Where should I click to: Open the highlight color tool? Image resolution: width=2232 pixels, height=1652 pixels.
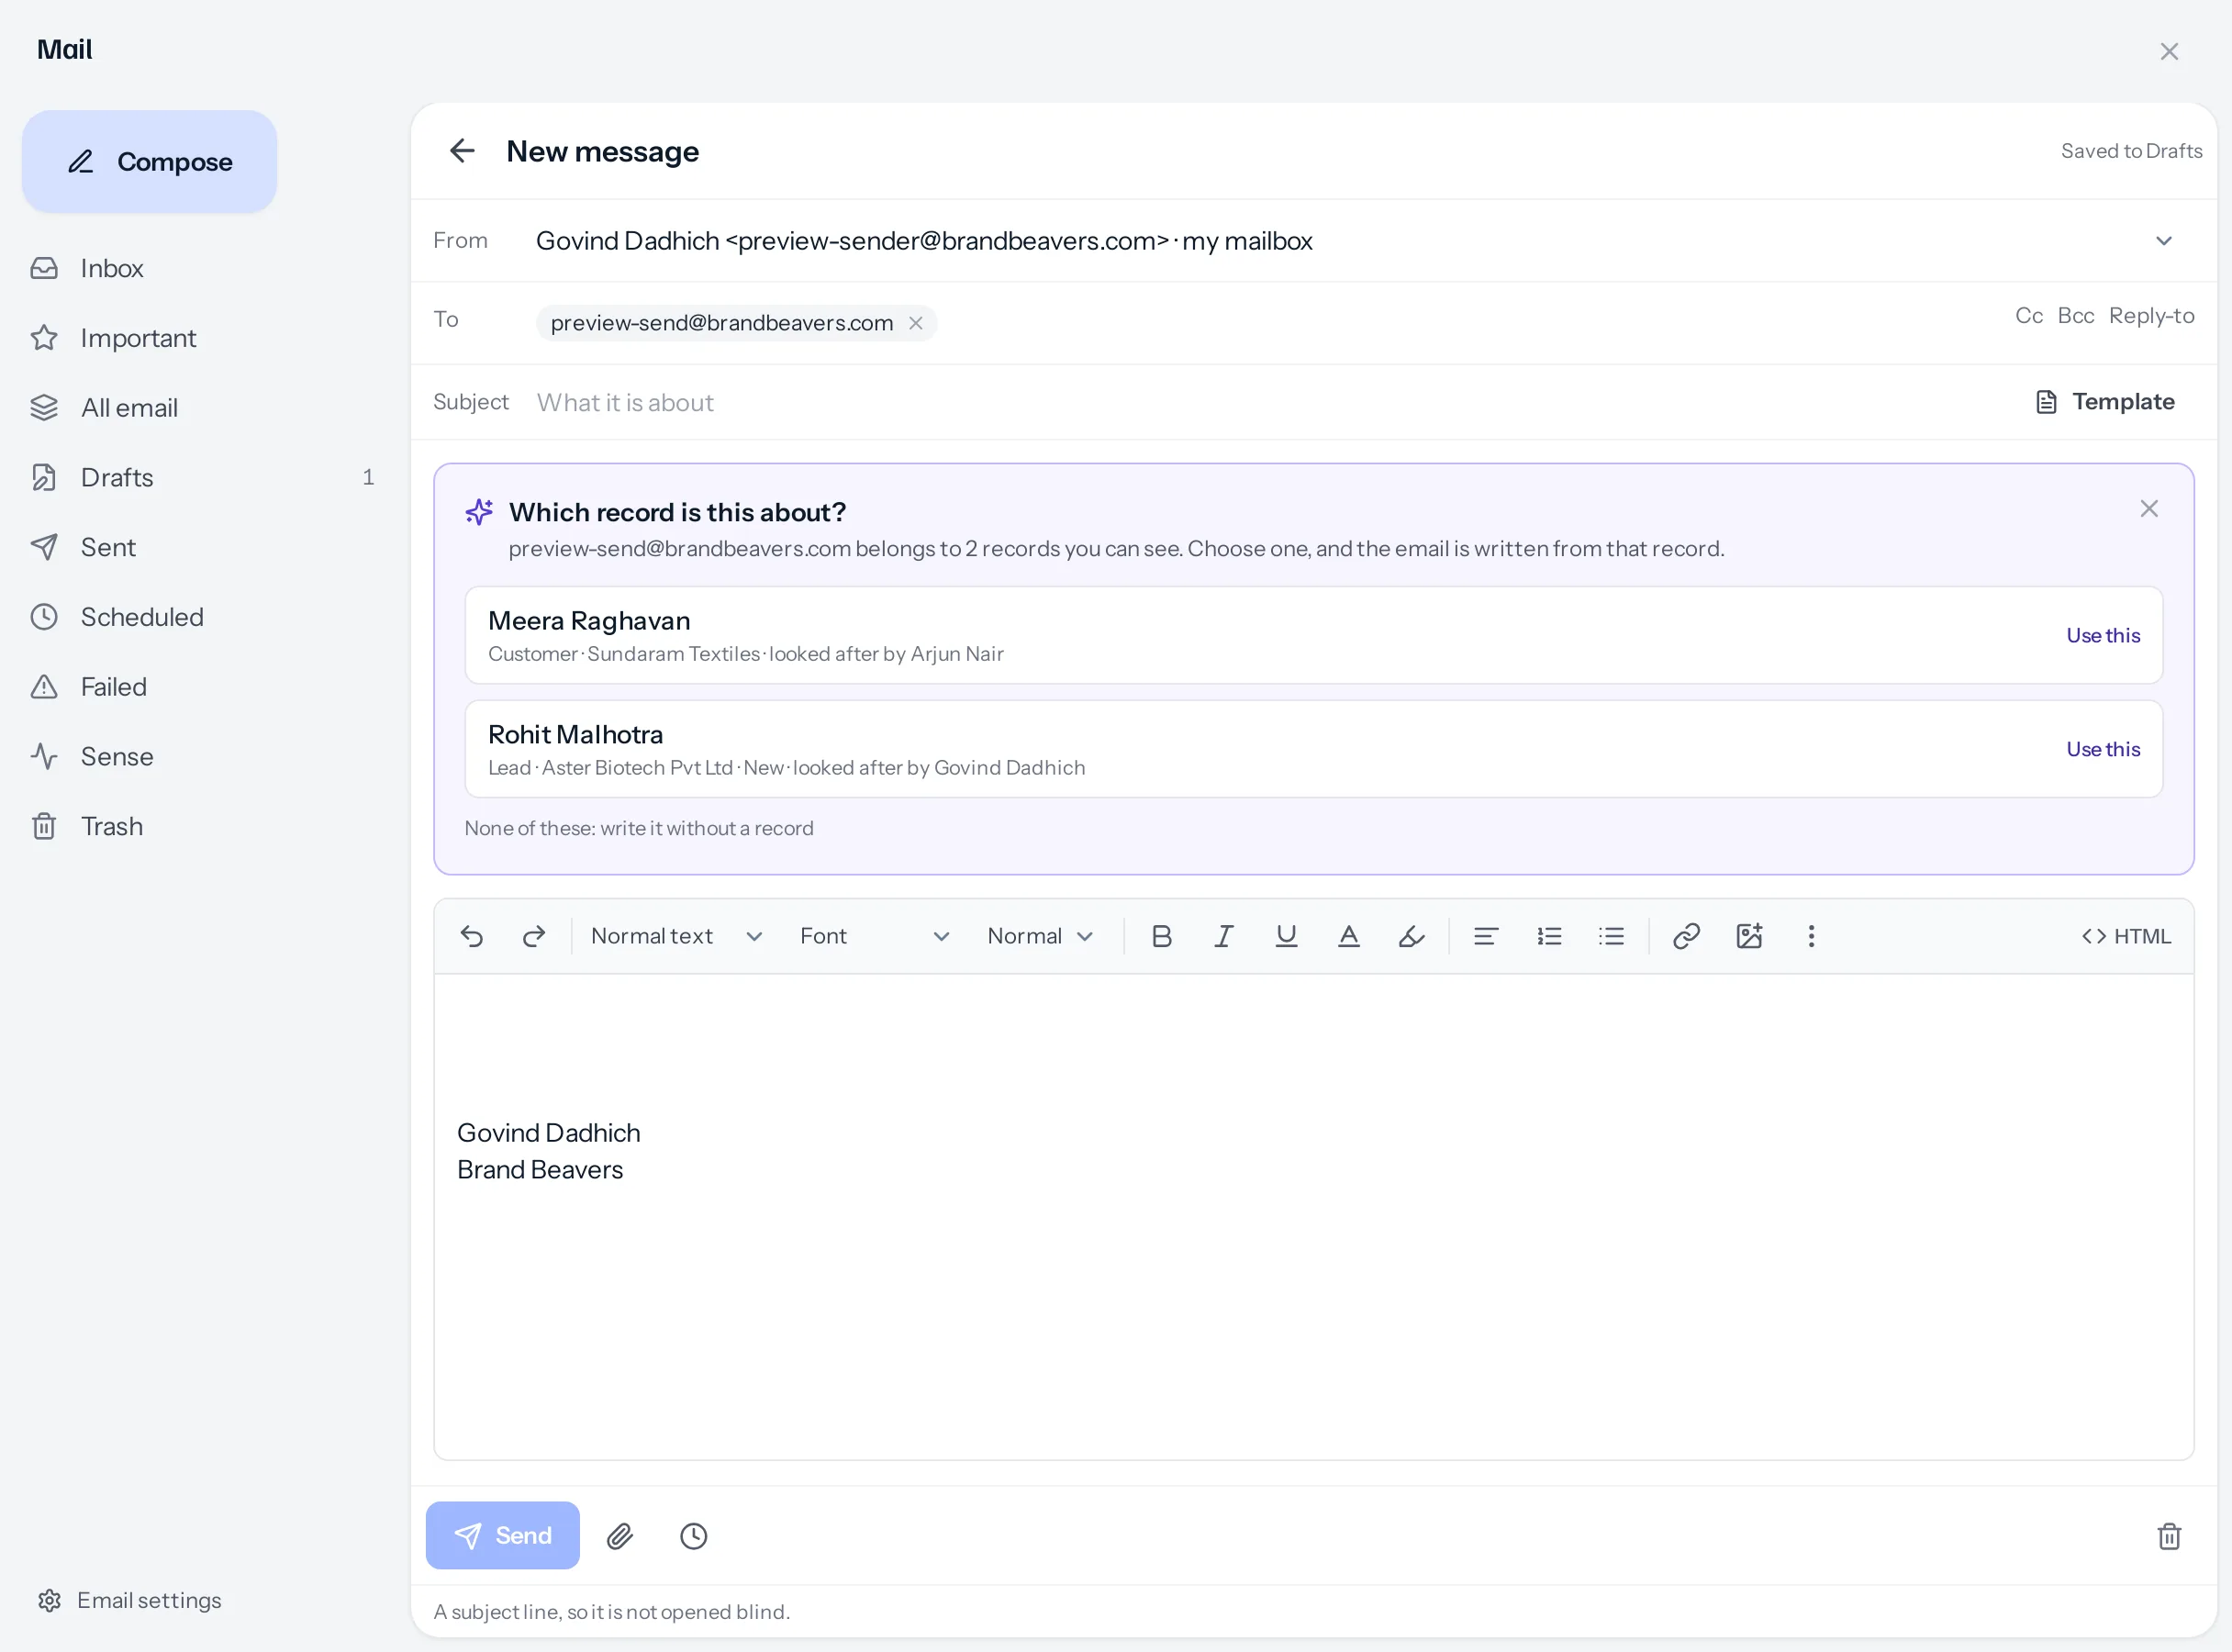click(x=1411, y=936)
